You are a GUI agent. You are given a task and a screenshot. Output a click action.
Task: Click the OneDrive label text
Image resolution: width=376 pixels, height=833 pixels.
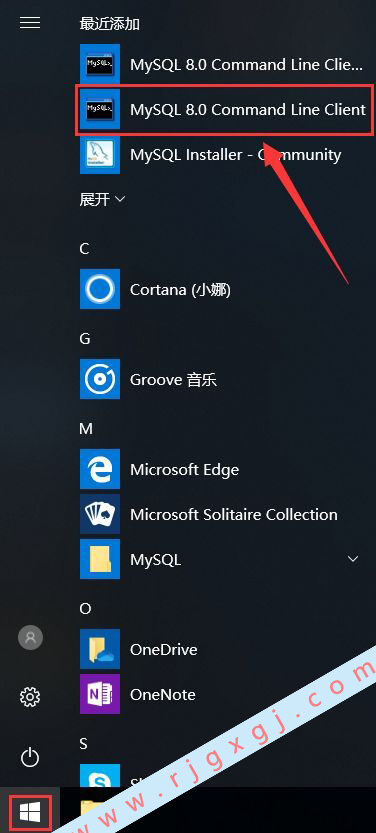click(164, 650)
